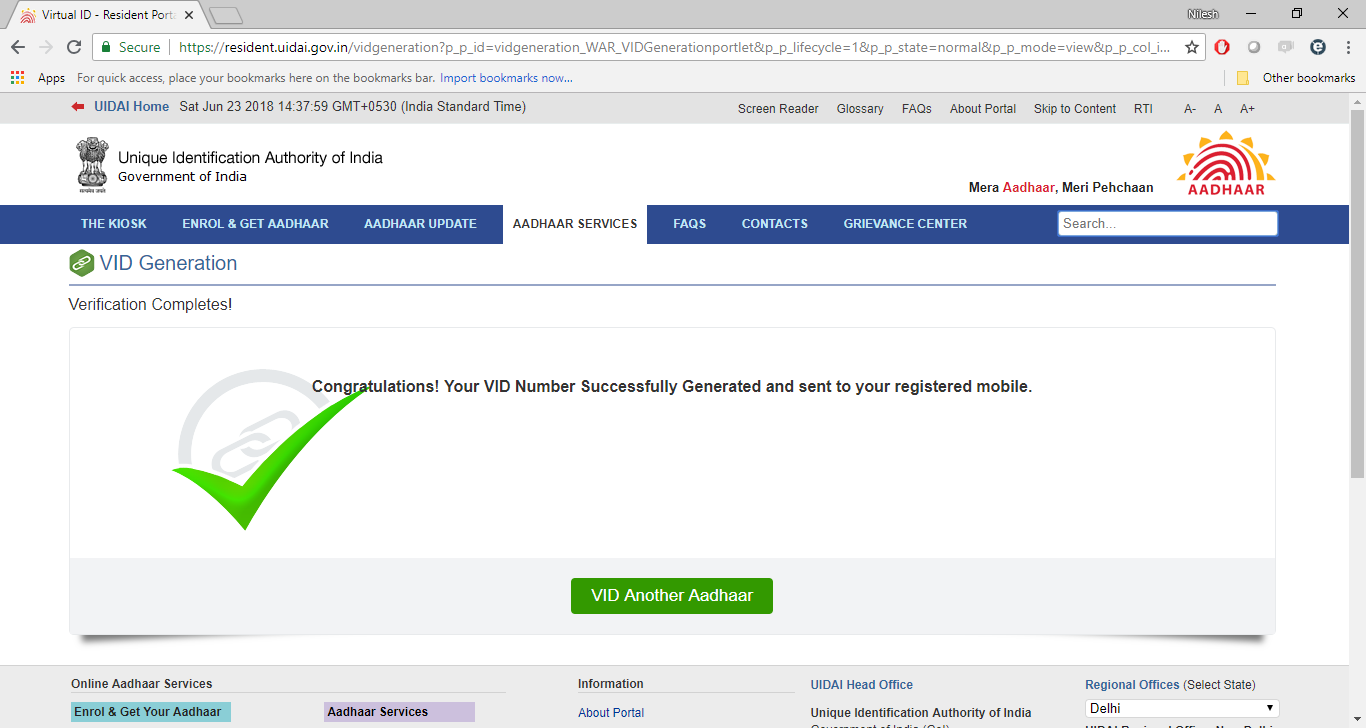Open the Apps grid shortcut in bookmarks bar
The width and height of the screenshot is (1366, 728).
tap(37, 78)
